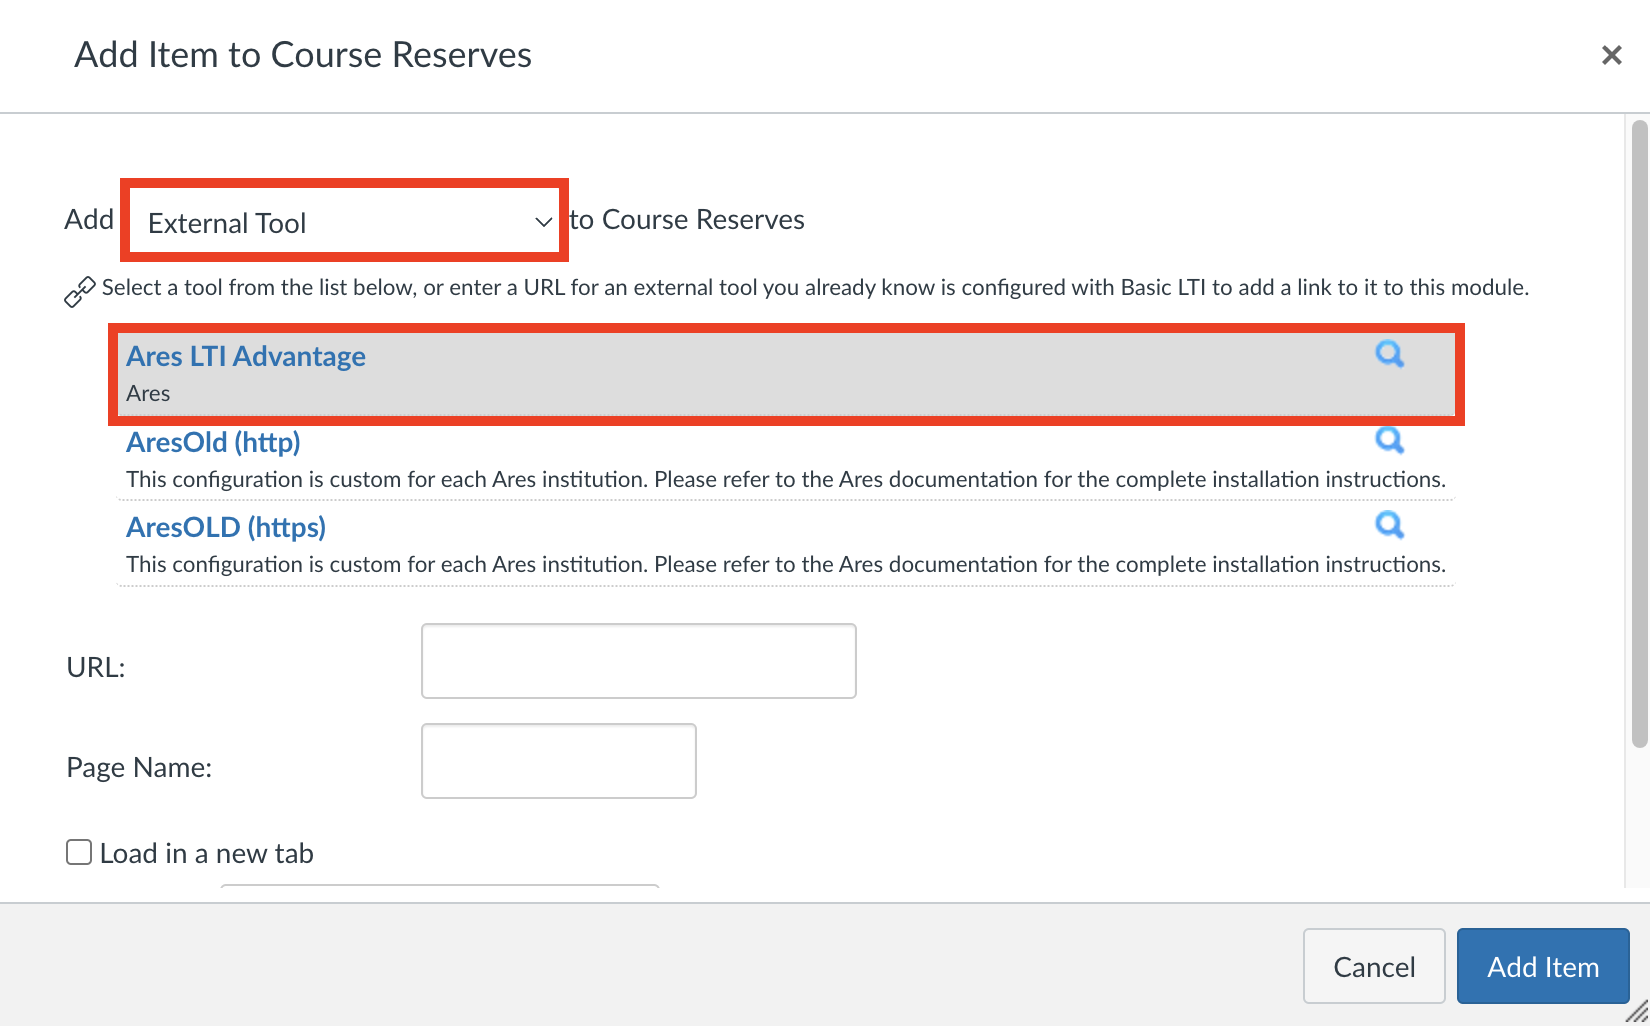Viewport: 1650px width, 1026px height.
Task: Click into the Page Name field
Action: tap(558, 761)
